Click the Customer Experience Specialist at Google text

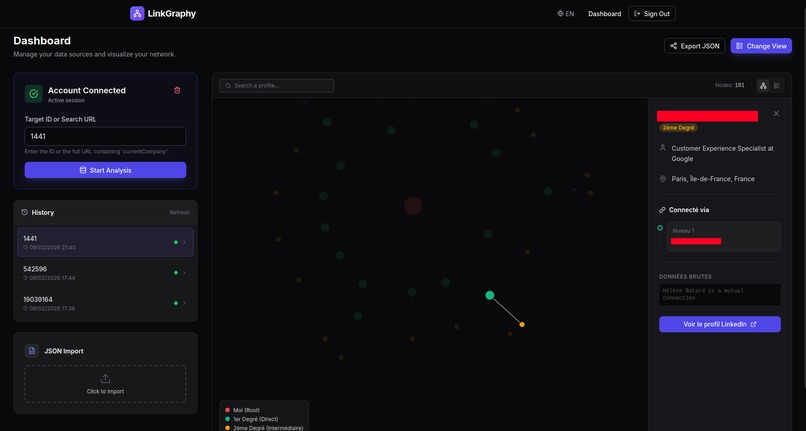click(722, 153)
